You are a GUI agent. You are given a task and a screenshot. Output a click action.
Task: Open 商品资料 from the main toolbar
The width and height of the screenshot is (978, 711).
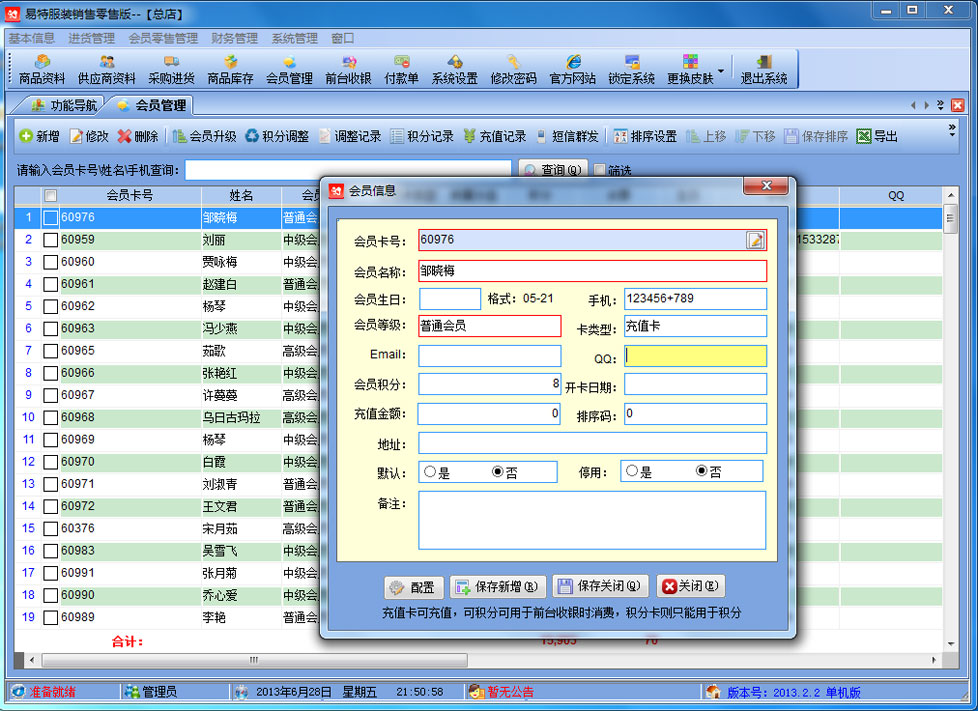tap(42, 69)
